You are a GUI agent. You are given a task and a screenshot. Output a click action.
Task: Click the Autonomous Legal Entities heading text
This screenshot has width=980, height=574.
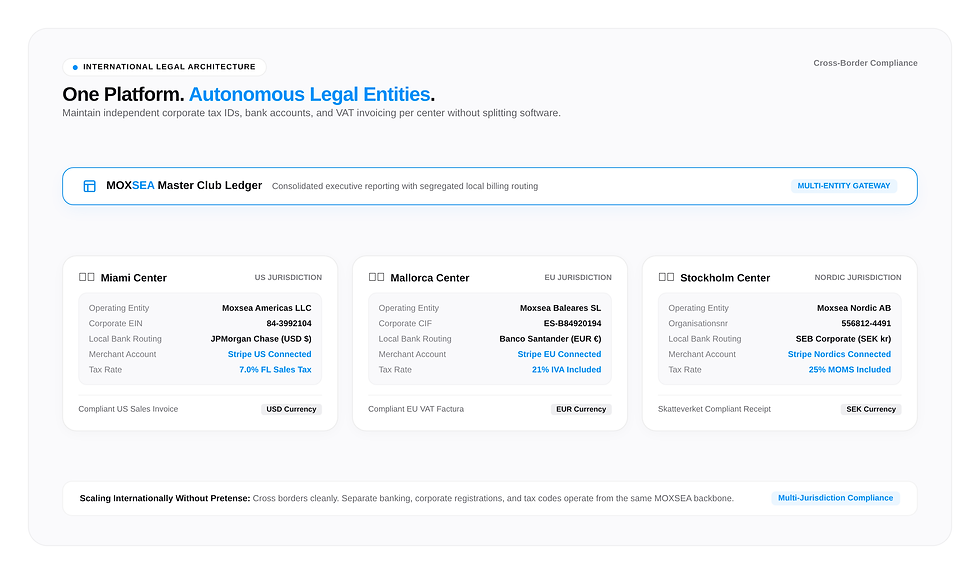click(309, 94)
